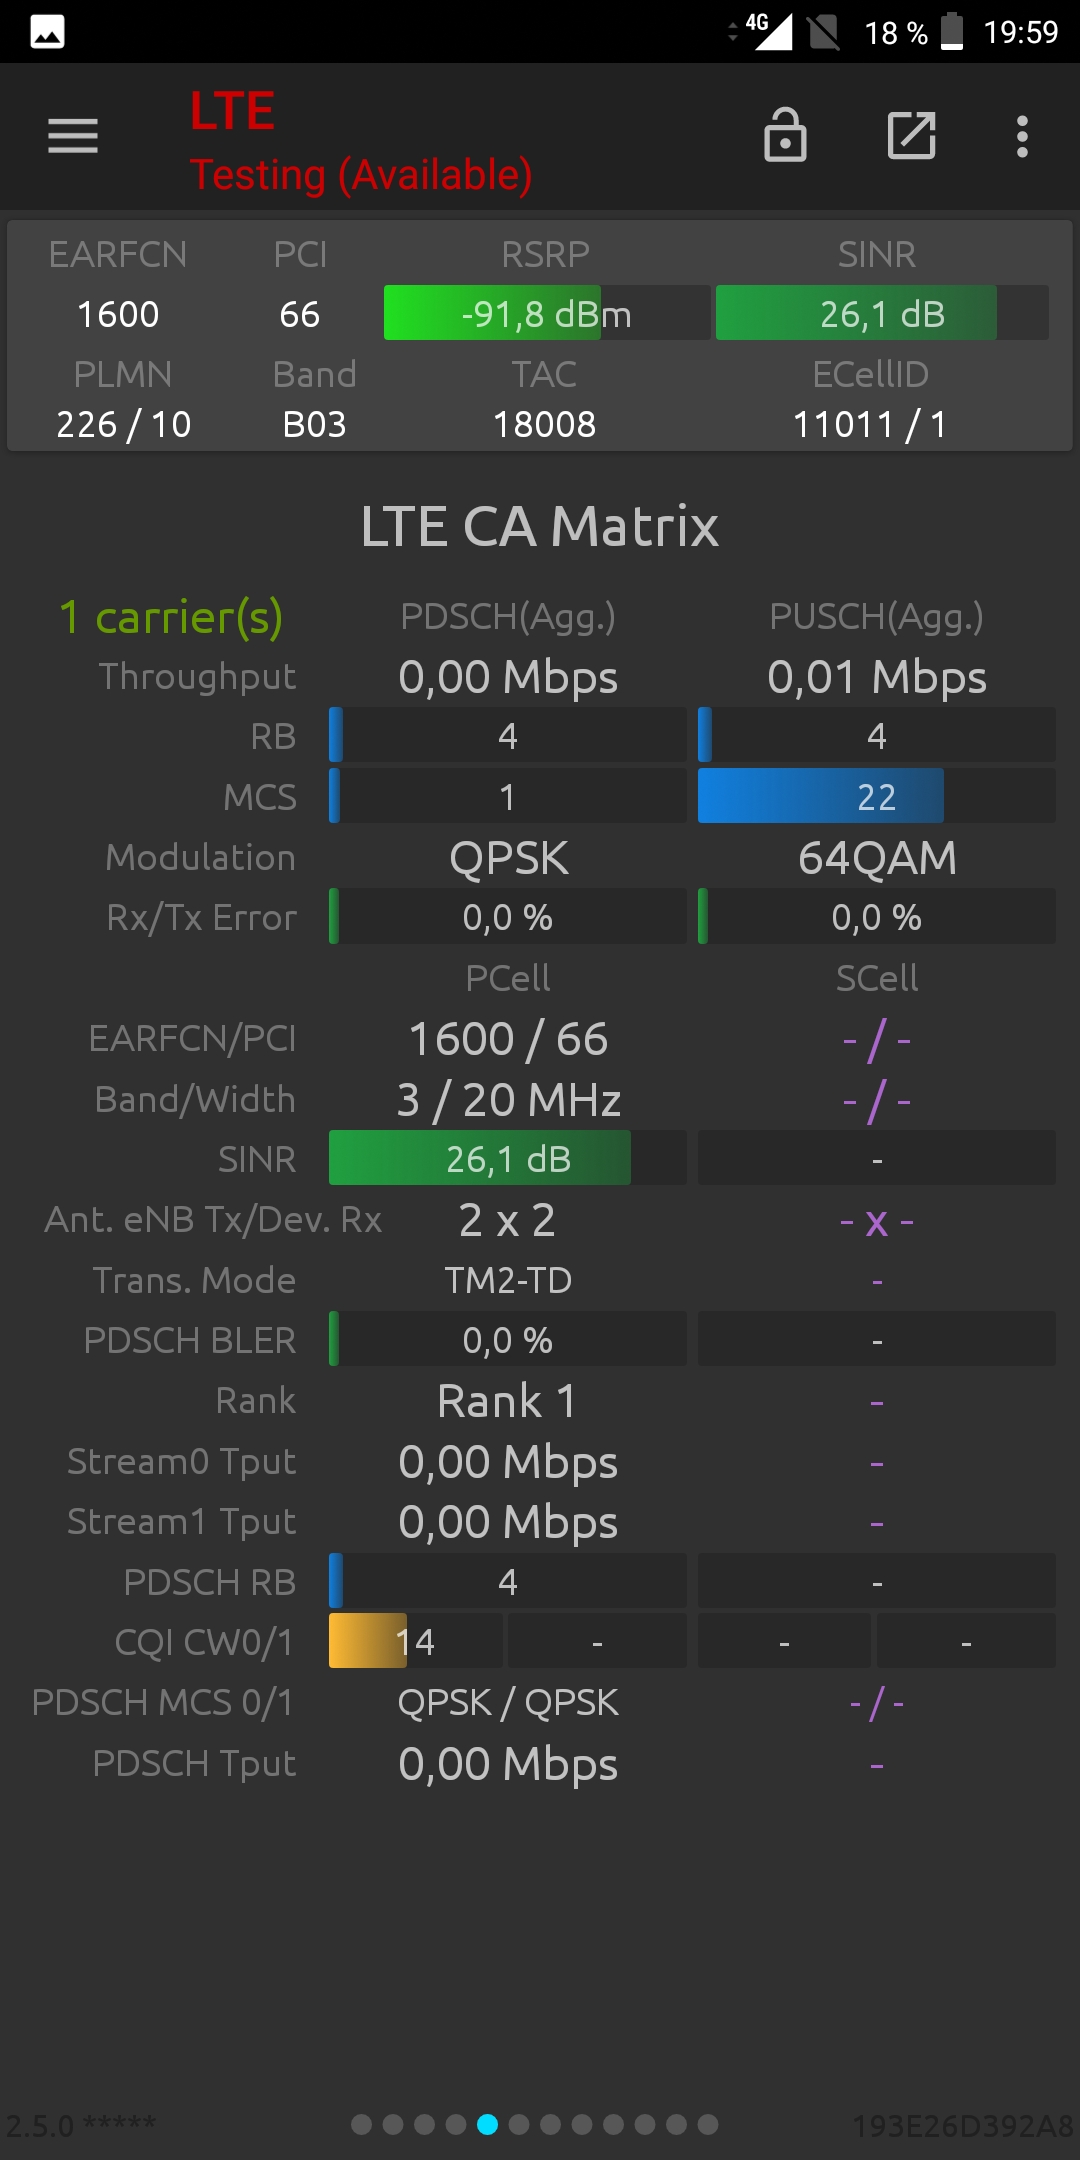Tap the 4G signal status icon
This screenshot has width=1080, height=2160.
coord(767,31)
